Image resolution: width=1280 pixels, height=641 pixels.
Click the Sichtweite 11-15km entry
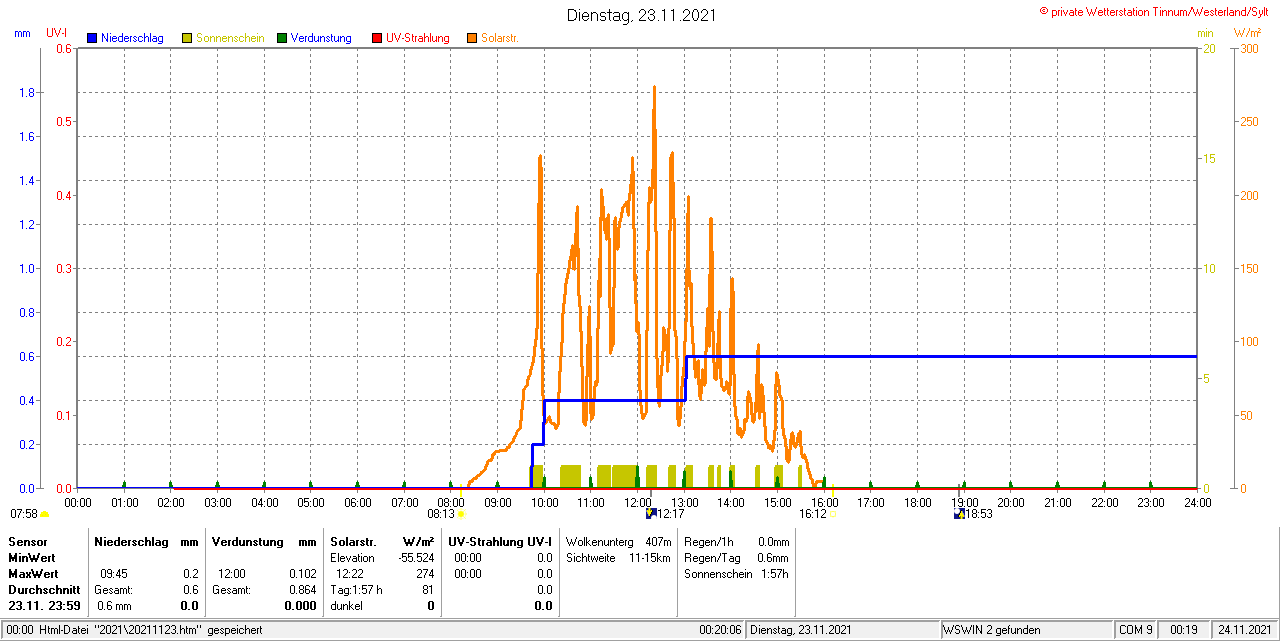[618, 558]
